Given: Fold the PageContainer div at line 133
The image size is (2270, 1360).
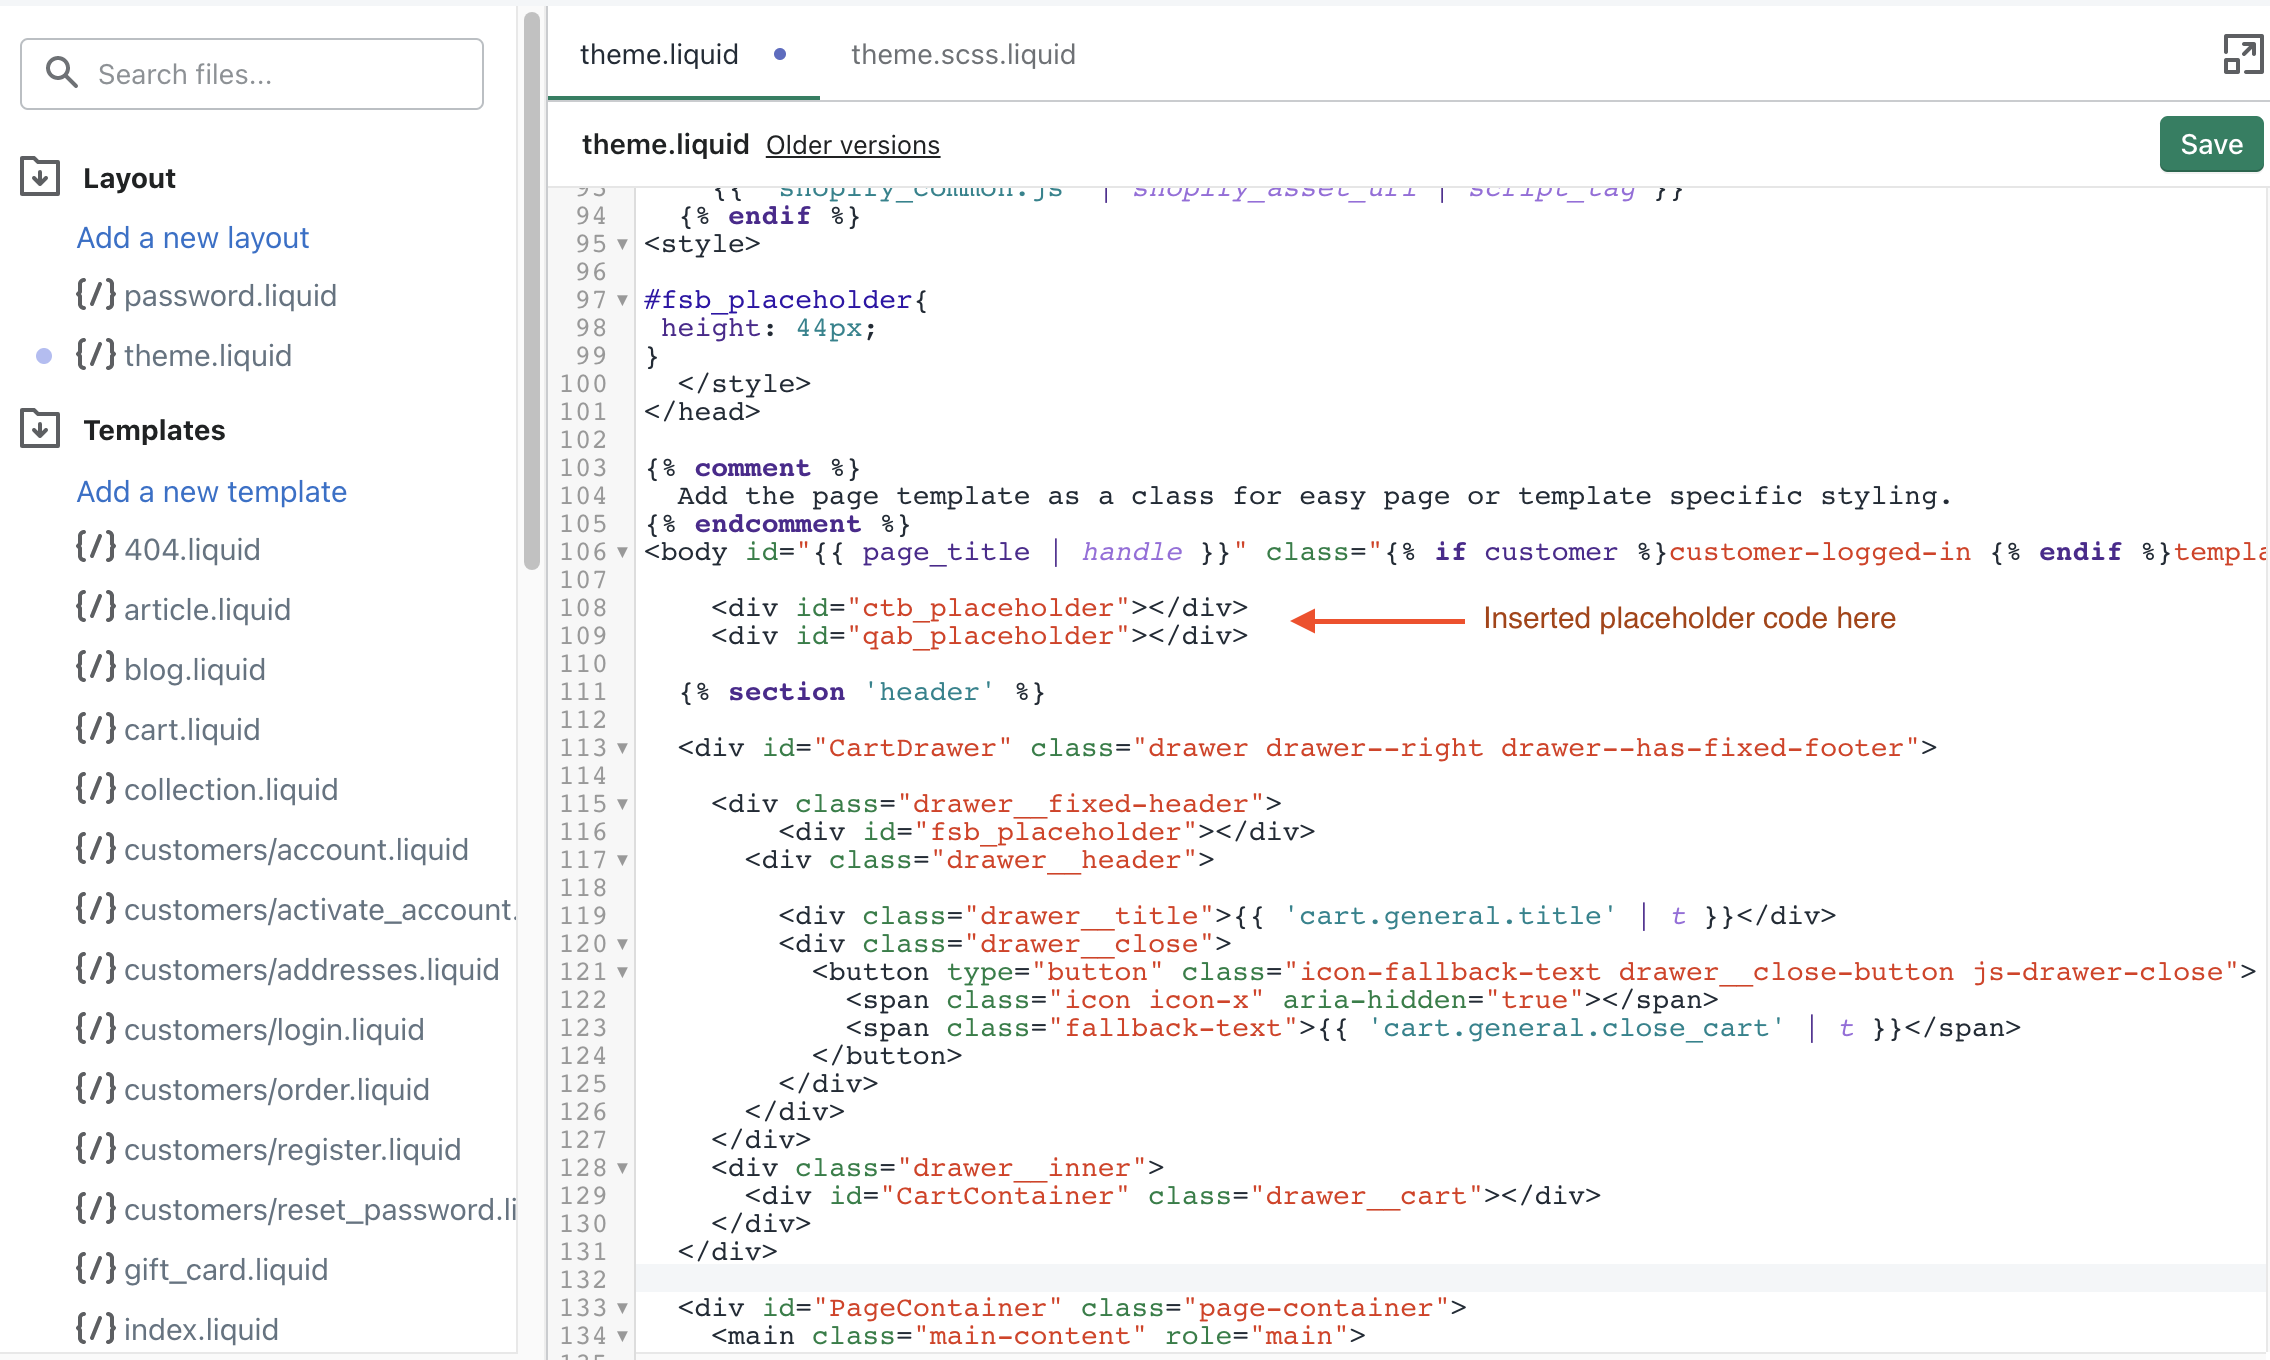Looking at the screenshot, I should click(x=623, y=1308).
